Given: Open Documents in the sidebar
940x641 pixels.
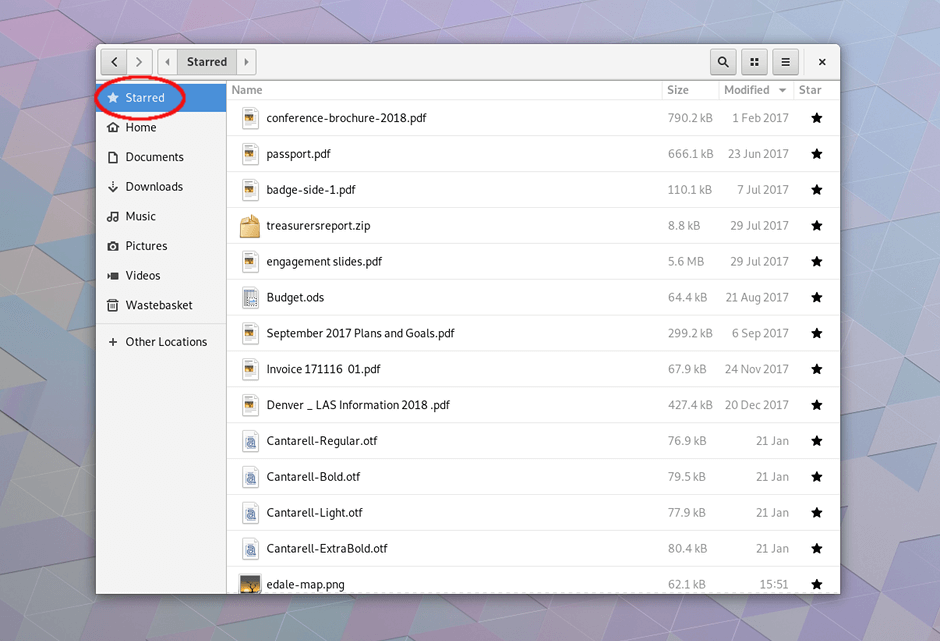Looking at the screenshot, I should 161,157.
